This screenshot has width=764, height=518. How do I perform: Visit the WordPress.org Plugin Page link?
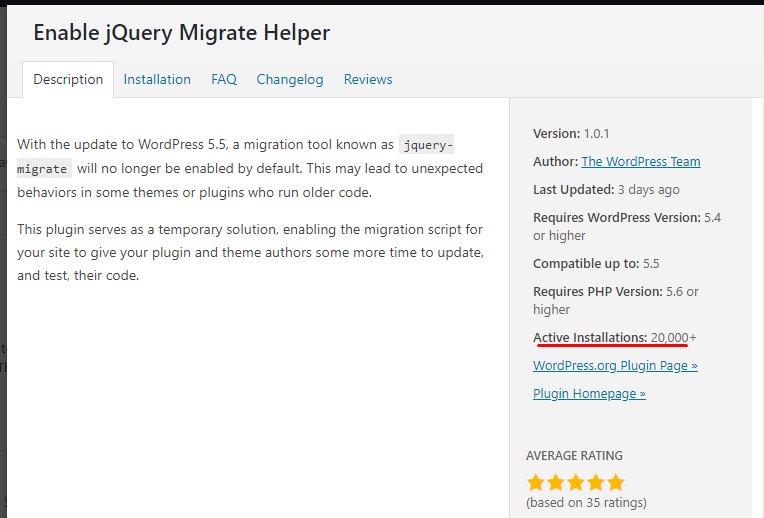[x=615, y=365]
